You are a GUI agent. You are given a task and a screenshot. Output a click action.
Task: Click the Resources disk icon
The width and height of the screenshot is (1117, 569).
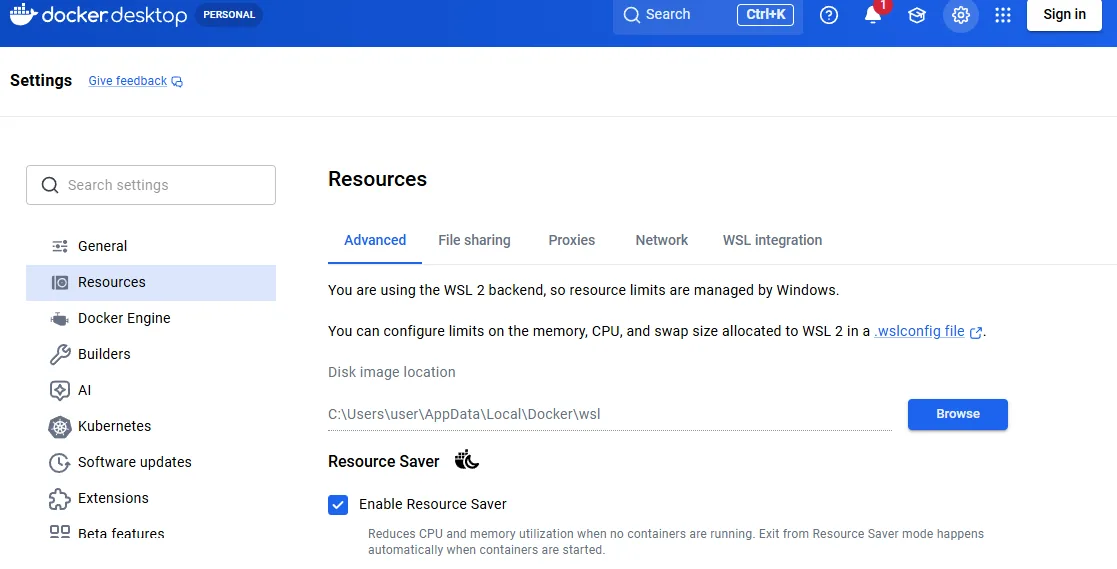coord(60,283)
